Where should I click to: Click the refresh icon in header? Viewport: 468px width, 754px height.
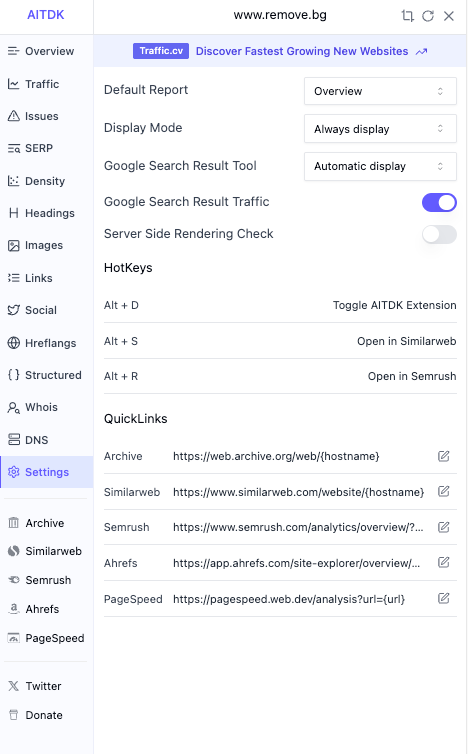tap(428, 16)
